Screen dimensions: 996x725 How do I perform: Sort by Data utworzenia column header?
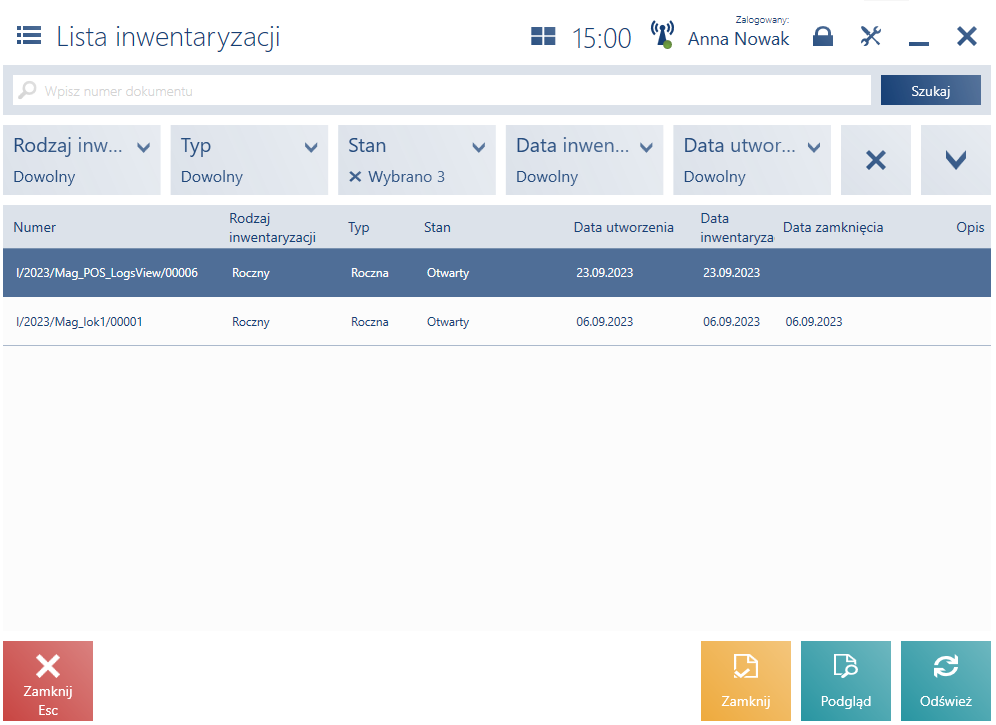click(x=623, y=227)
